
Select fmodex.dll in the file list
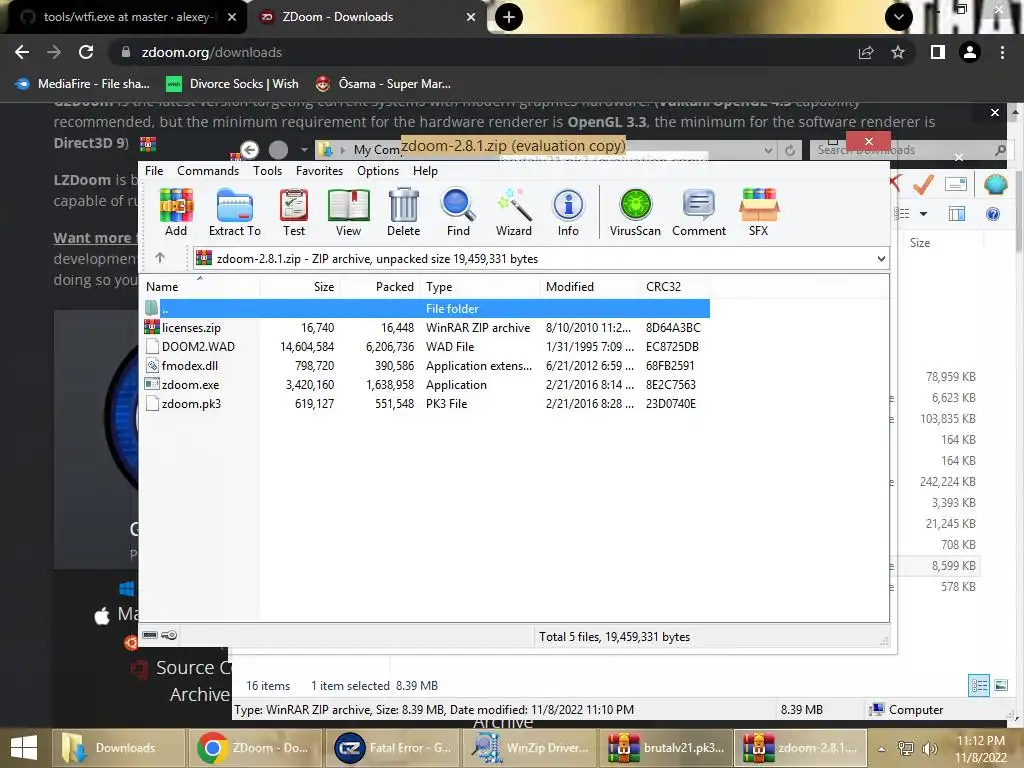[426, 365]
